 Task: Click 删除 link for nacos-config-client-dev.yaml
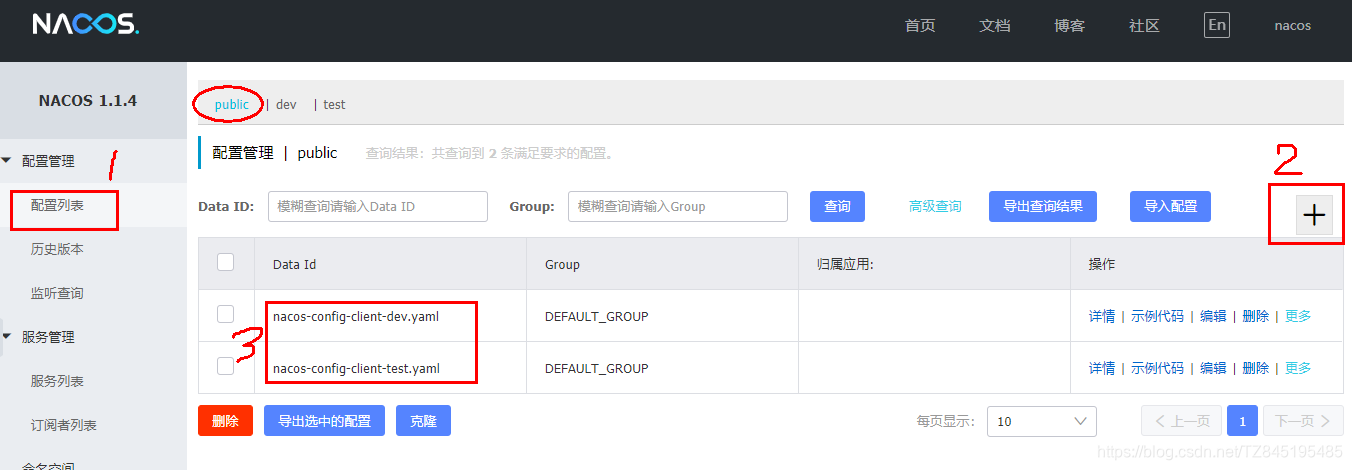pos(1256,316)
